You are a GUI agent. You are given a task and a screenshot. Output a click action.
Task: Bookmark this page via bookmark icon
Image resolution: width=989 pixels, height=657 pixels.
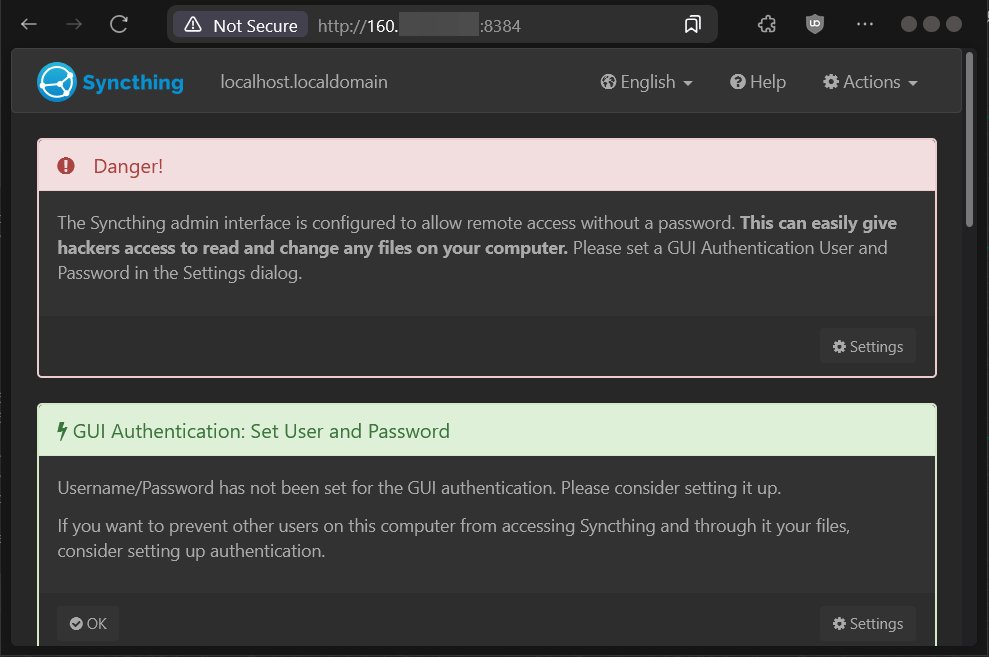coord(693,25)
